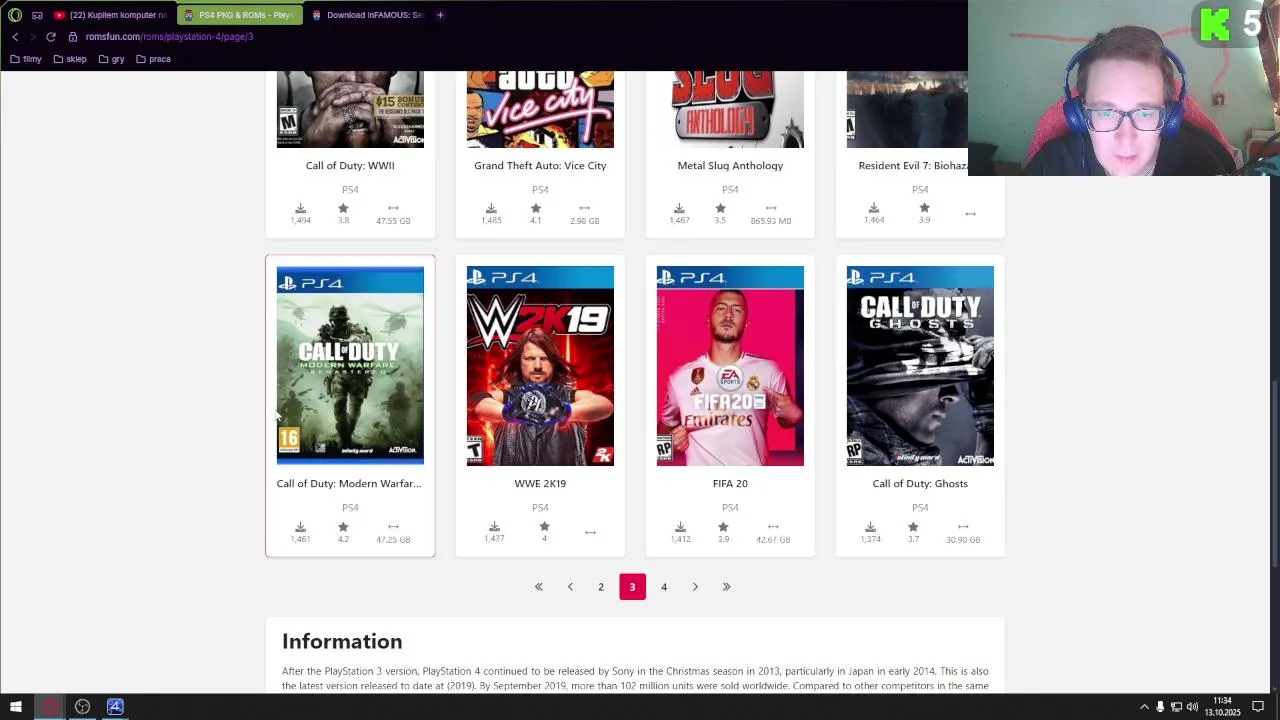Go forward in browser history
1280x720 pixels.
tap(32, 37)
